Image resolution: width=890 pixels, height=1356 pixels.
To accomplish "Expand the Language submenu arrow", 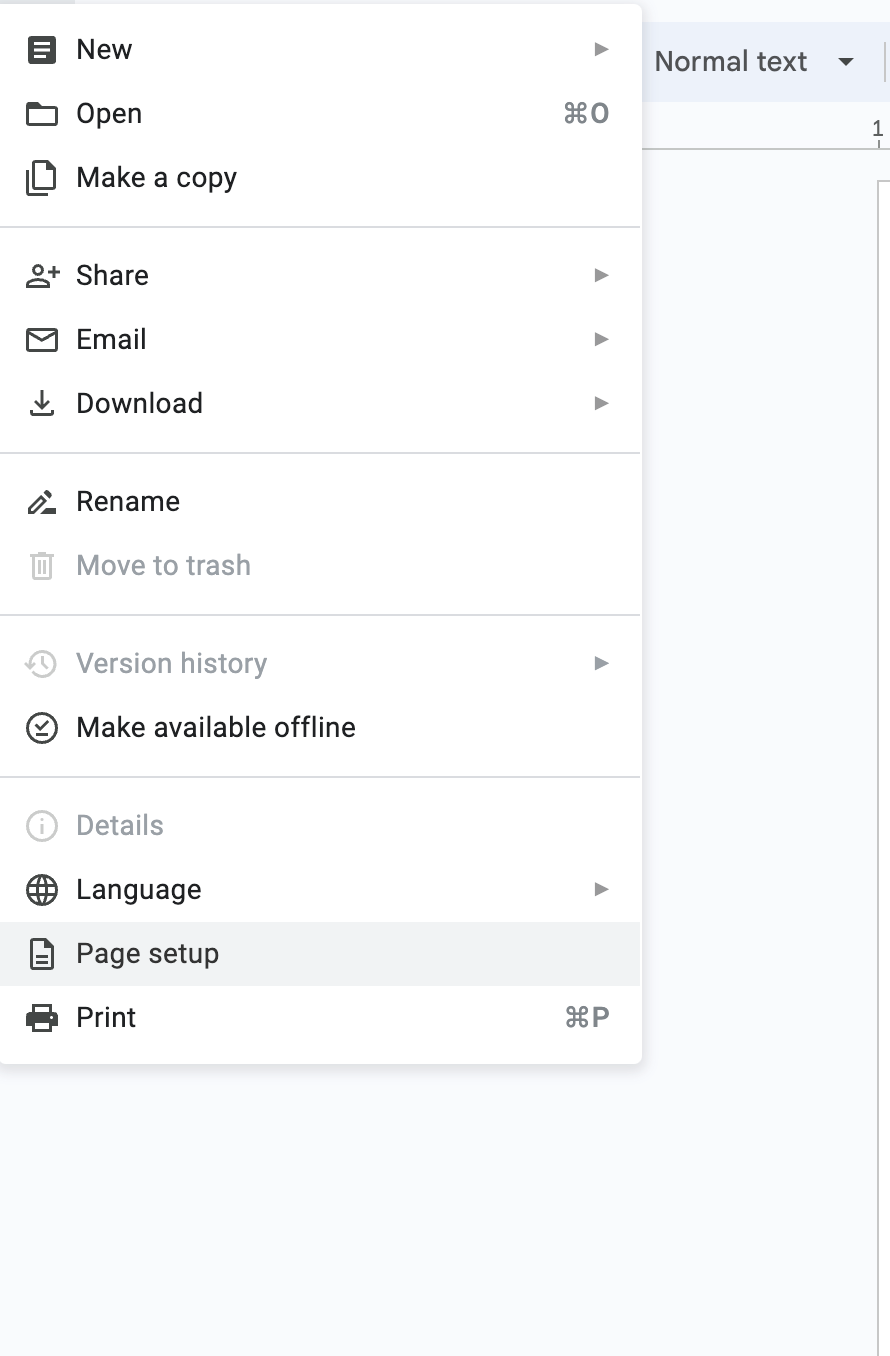I will point(601,889).
